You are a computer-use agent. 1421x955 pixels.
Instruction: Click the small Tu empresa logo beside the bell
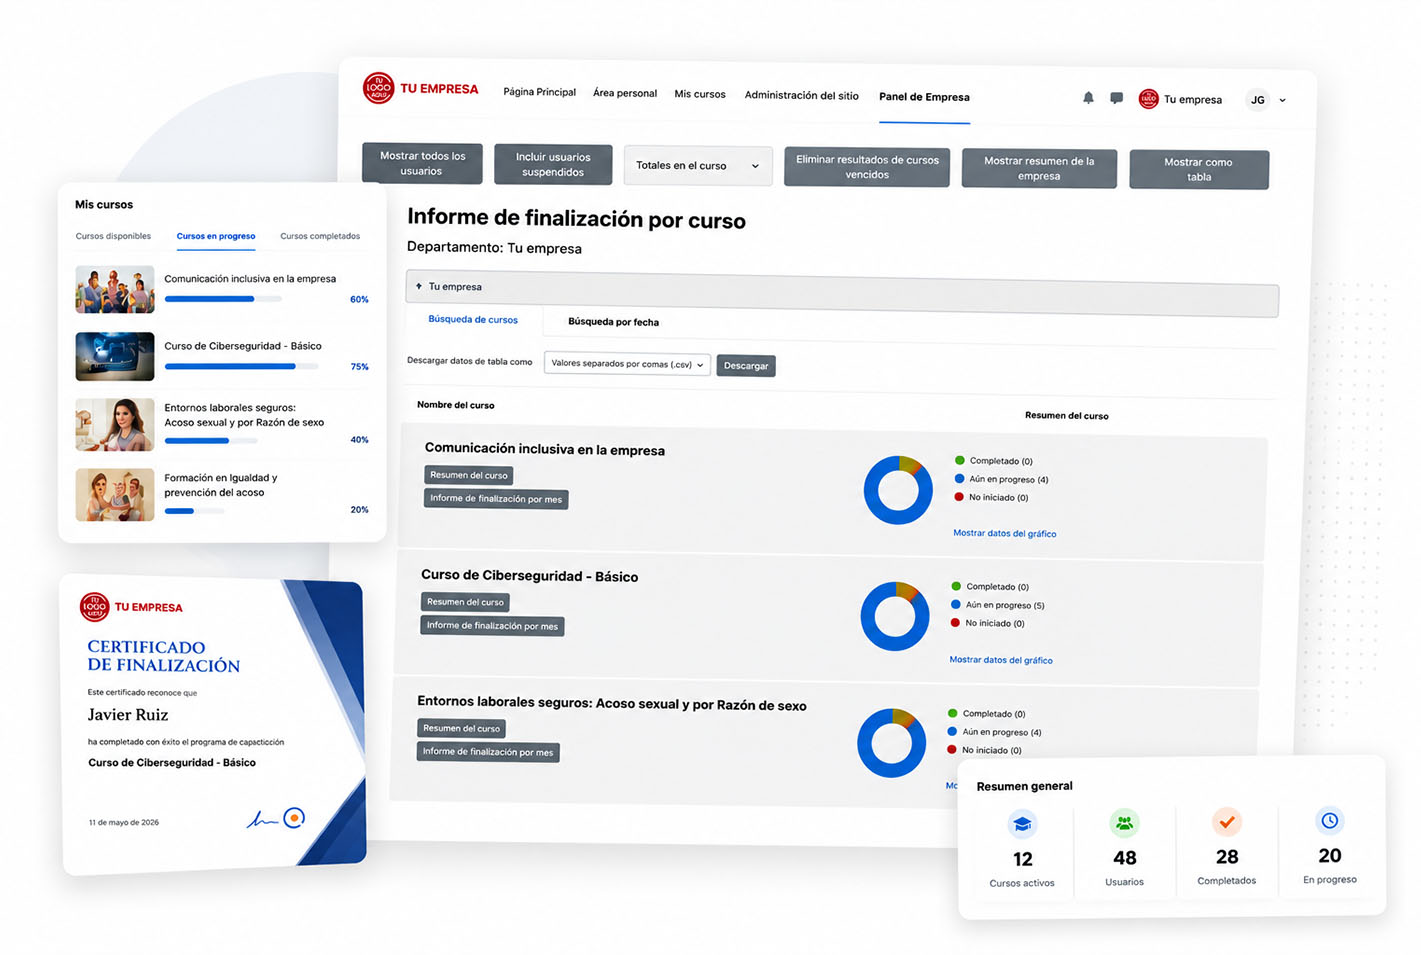[1148, 99]
